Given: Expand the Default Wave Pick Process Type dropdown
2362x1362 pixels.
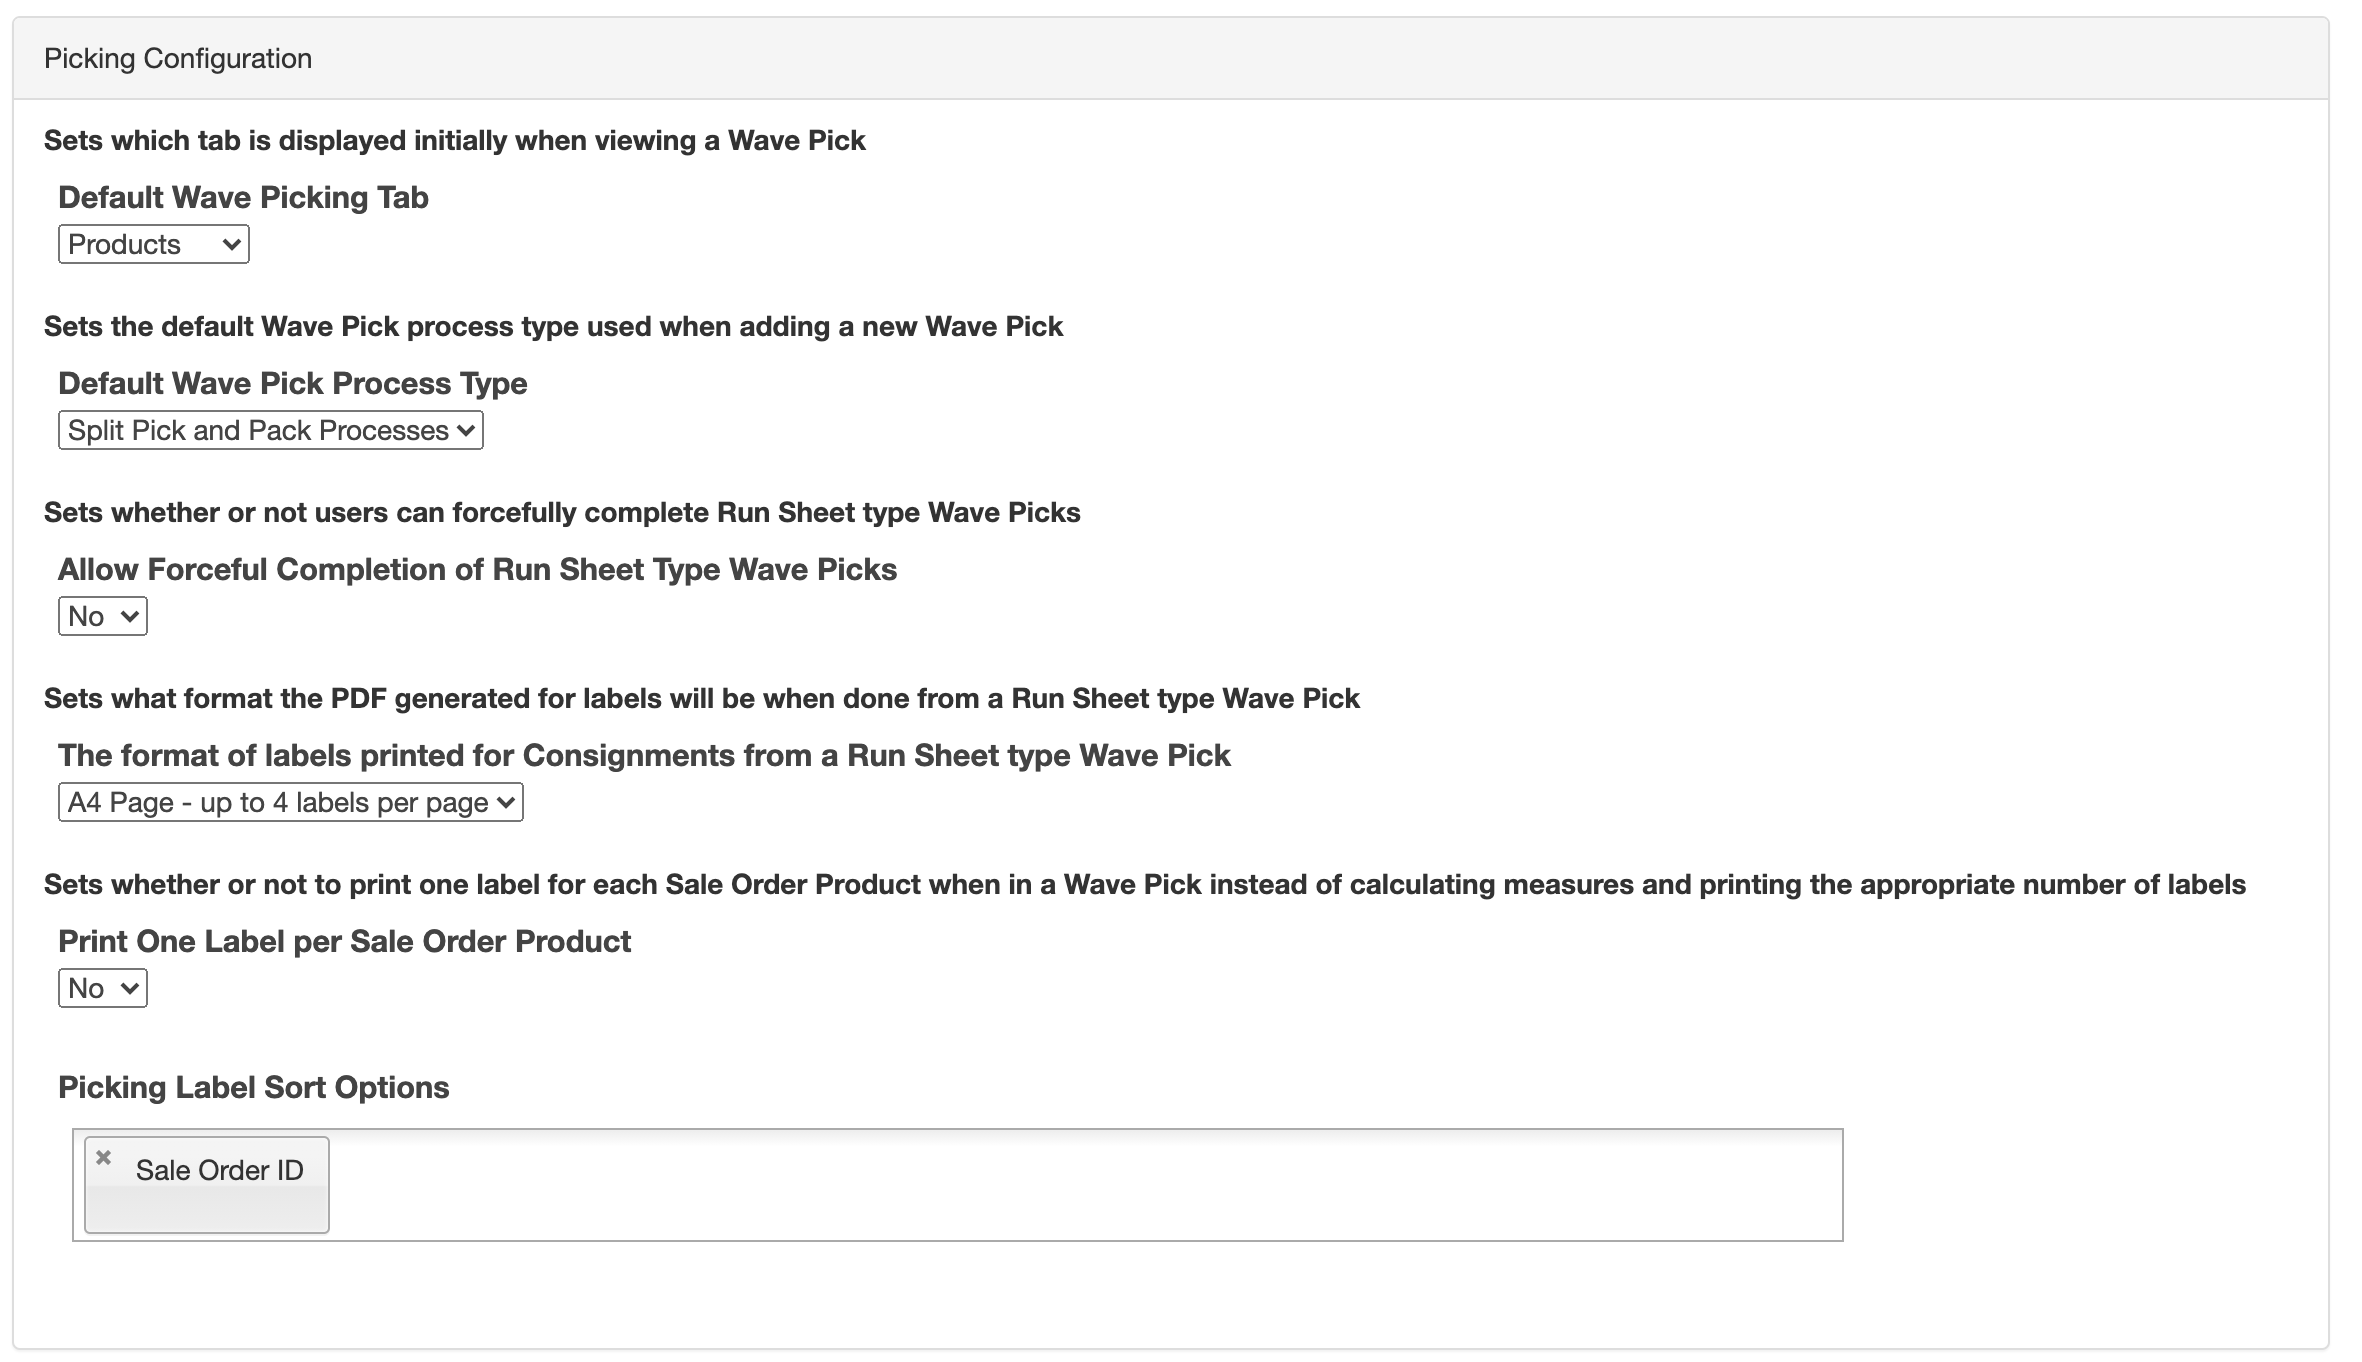Looking at the screenshot, I should point(270,430).
